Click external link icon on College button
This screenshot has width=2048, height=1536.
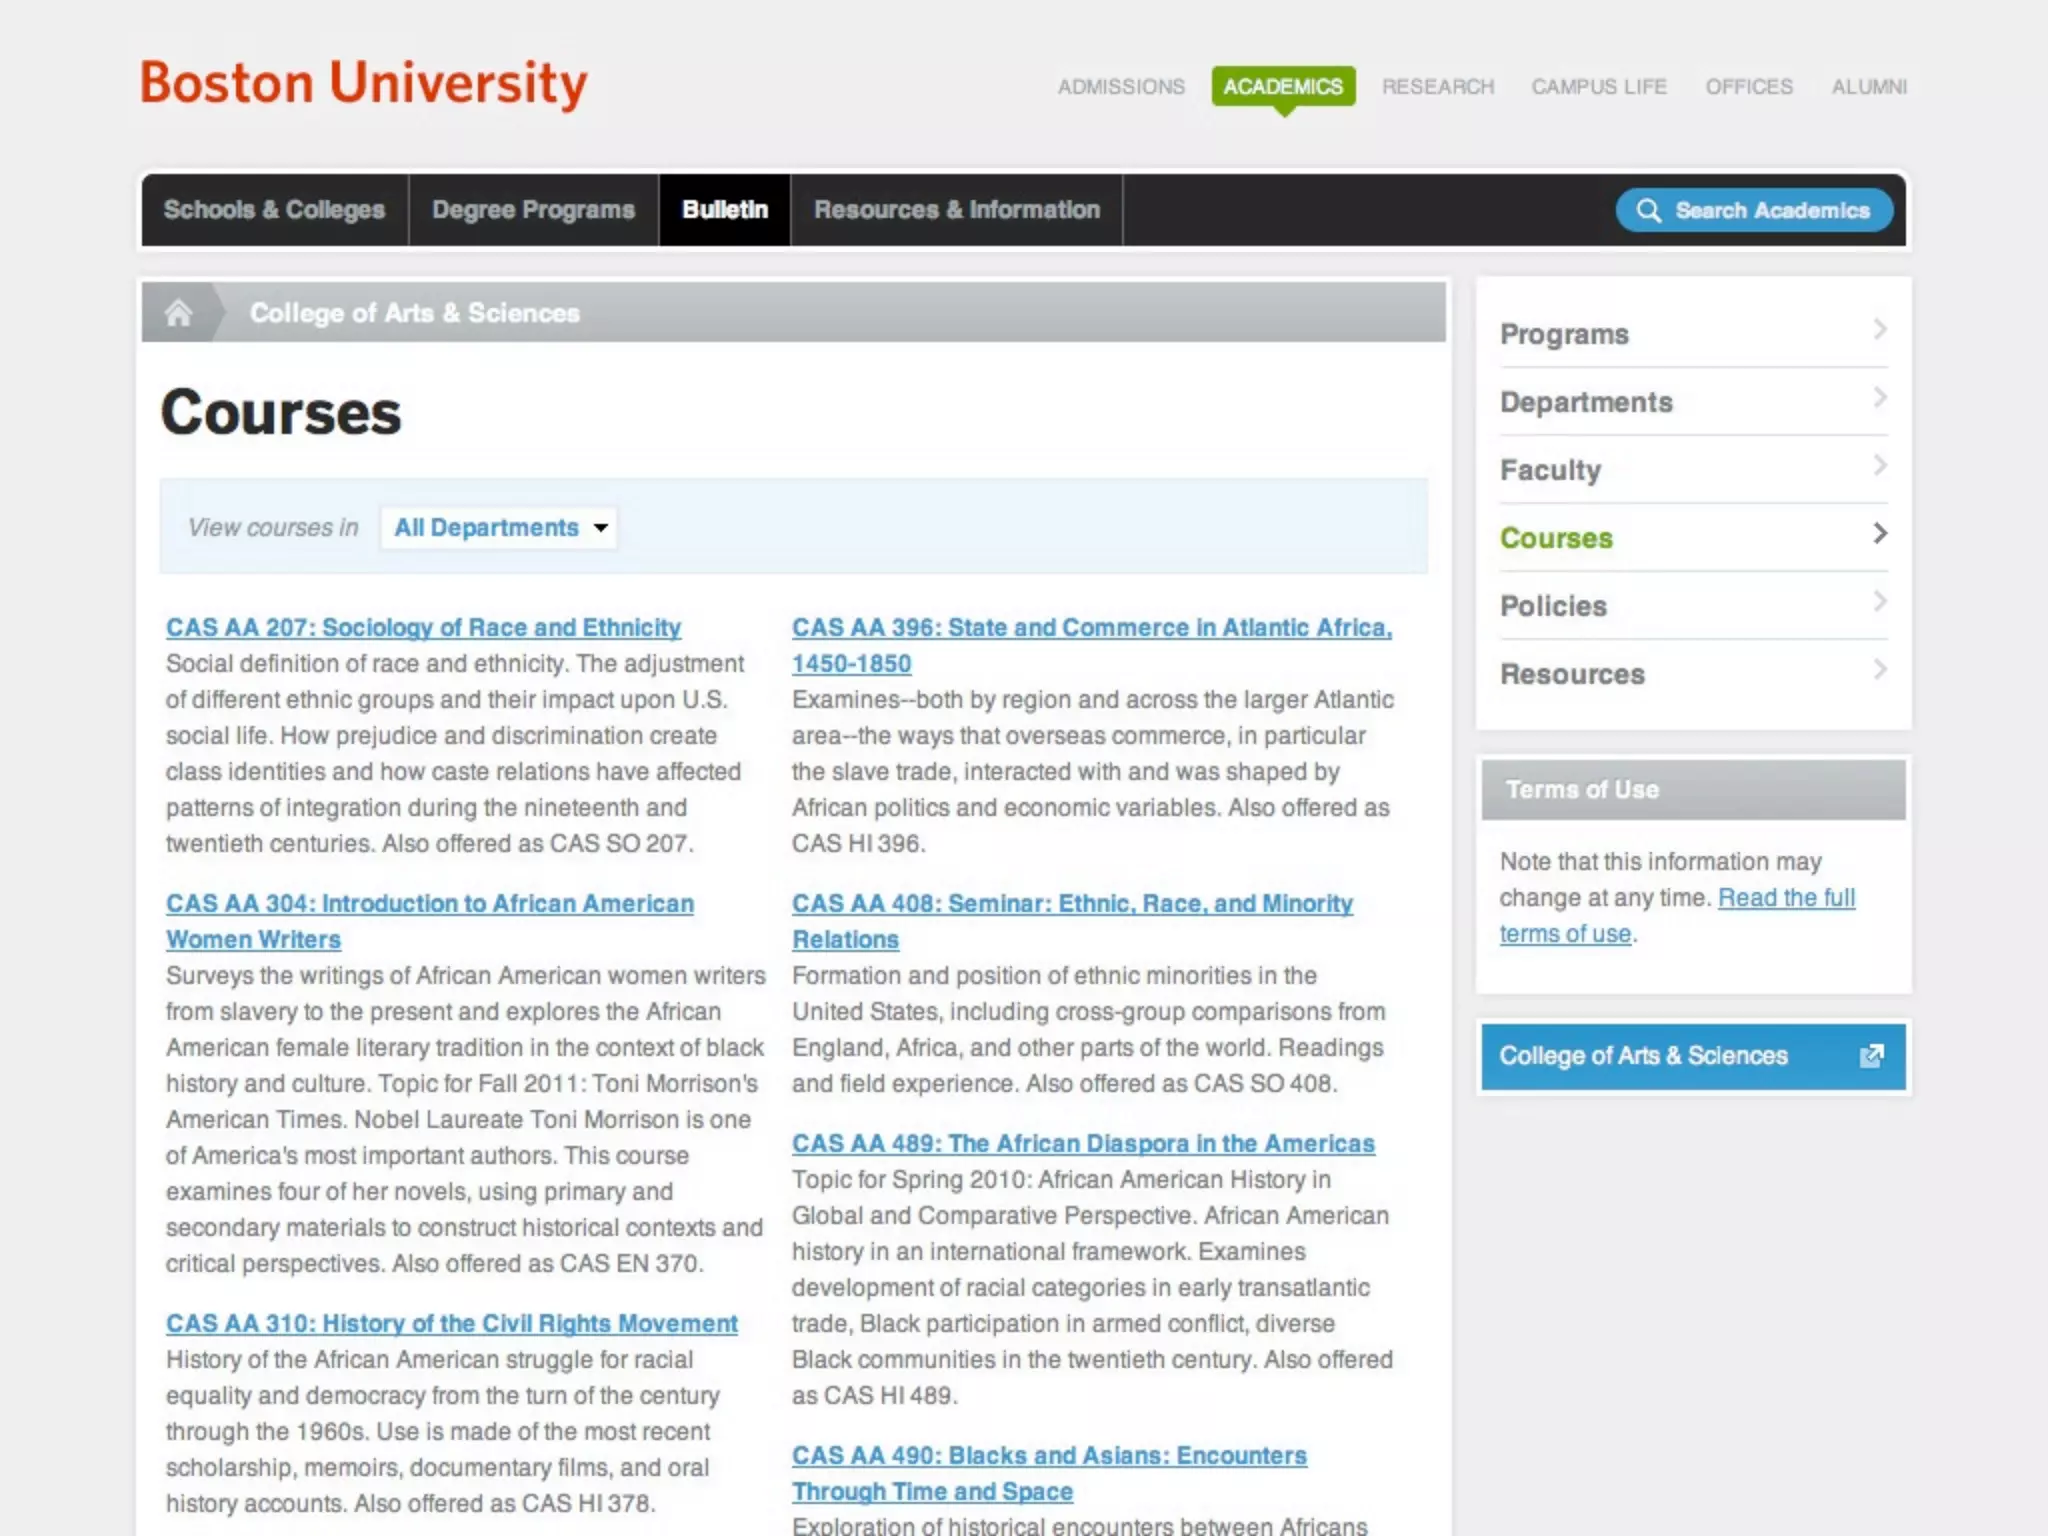[x=1871, y=1056]
